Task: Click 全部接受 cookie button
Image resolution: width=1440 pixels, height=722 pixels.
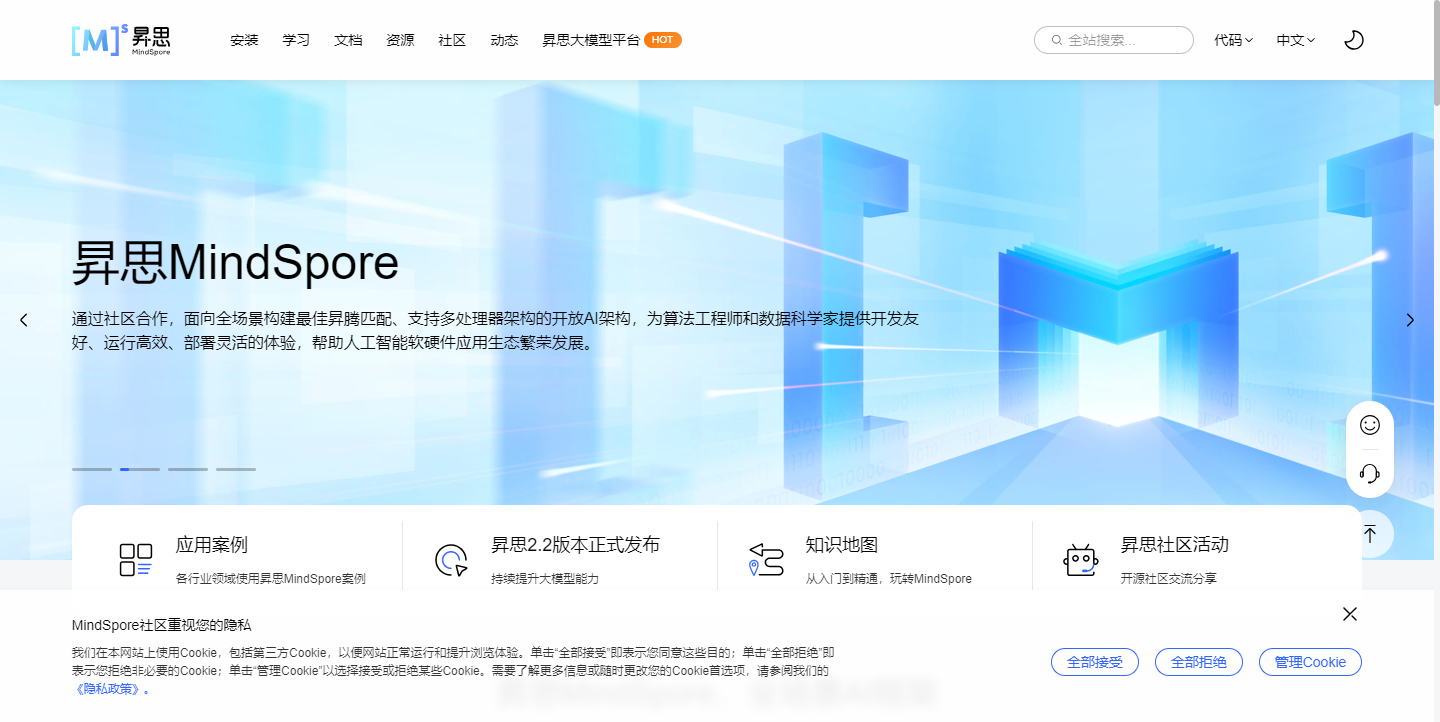Action: click(x=1095, y=662)
